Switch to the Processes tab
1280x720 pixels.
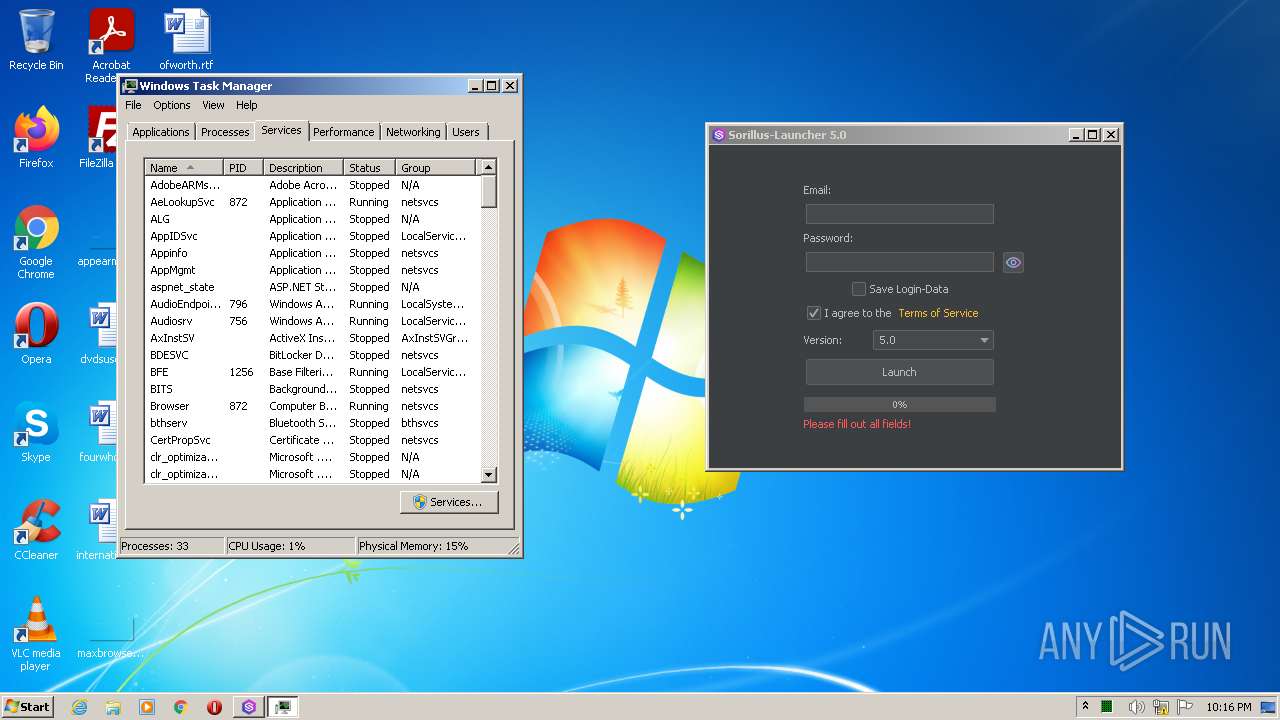point(225,132)
